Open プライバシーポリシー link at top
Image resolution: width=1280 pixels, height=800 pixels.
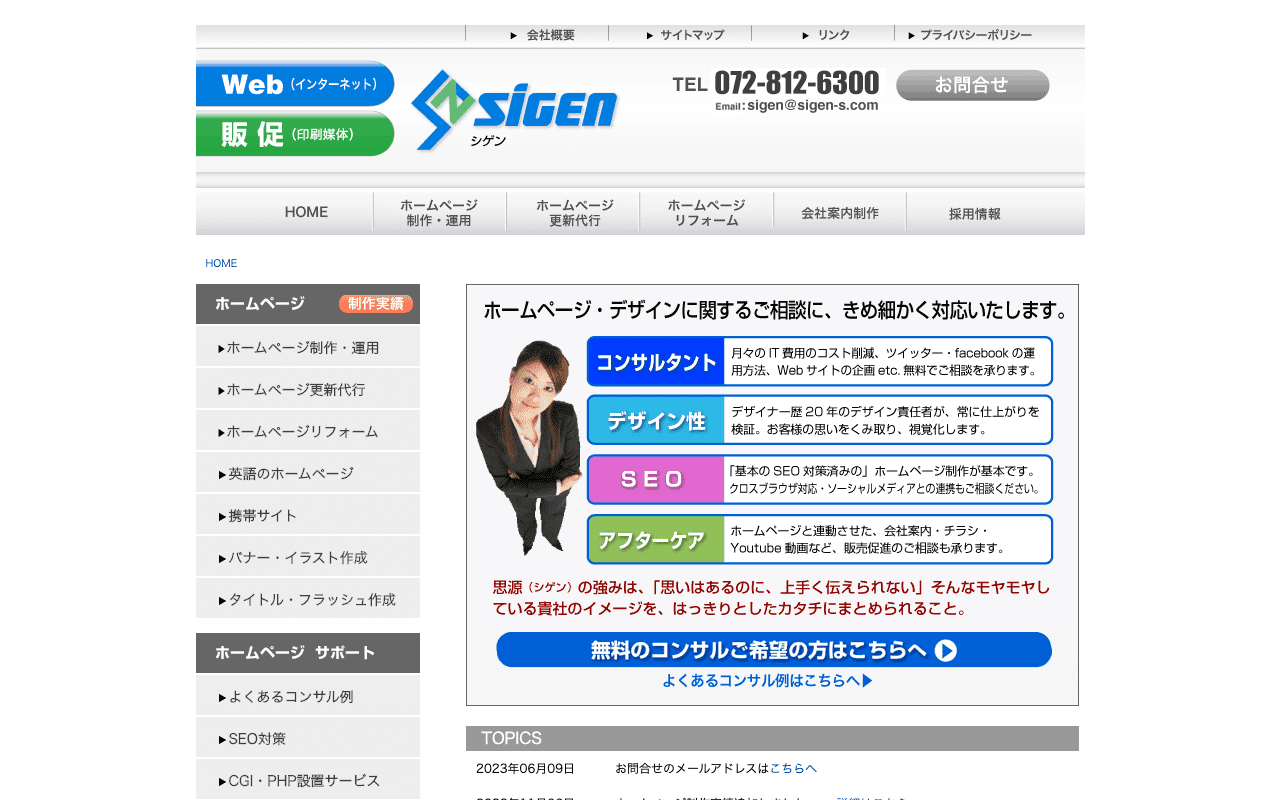click(x=970, y=35)
